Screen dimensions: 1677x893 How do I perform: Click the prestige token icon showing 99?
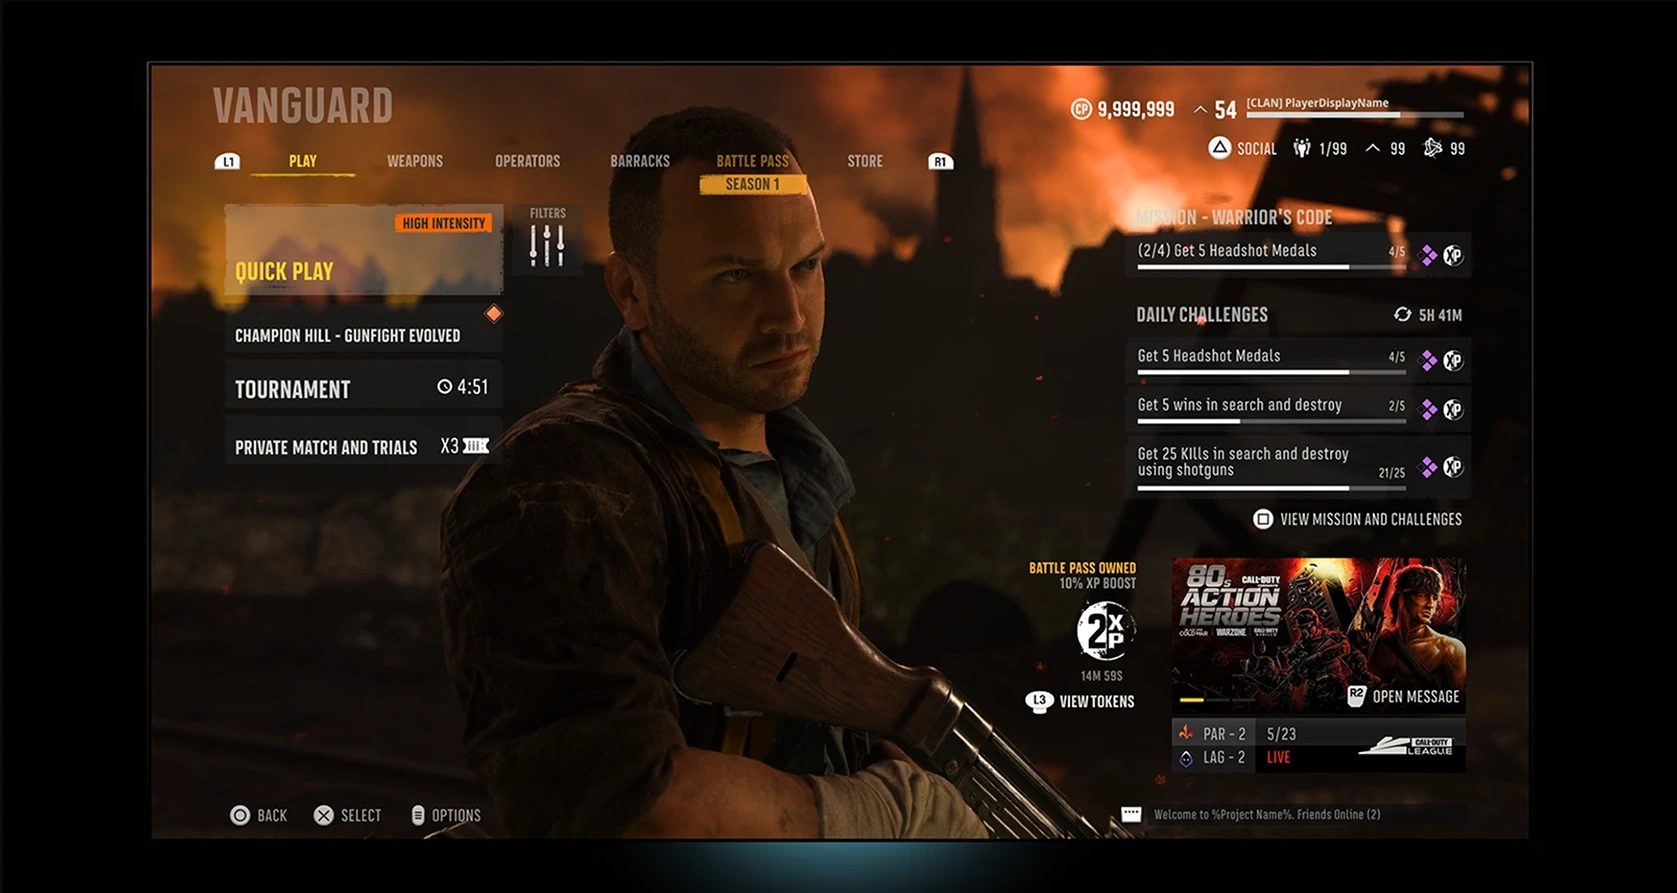click(1433, 148)
